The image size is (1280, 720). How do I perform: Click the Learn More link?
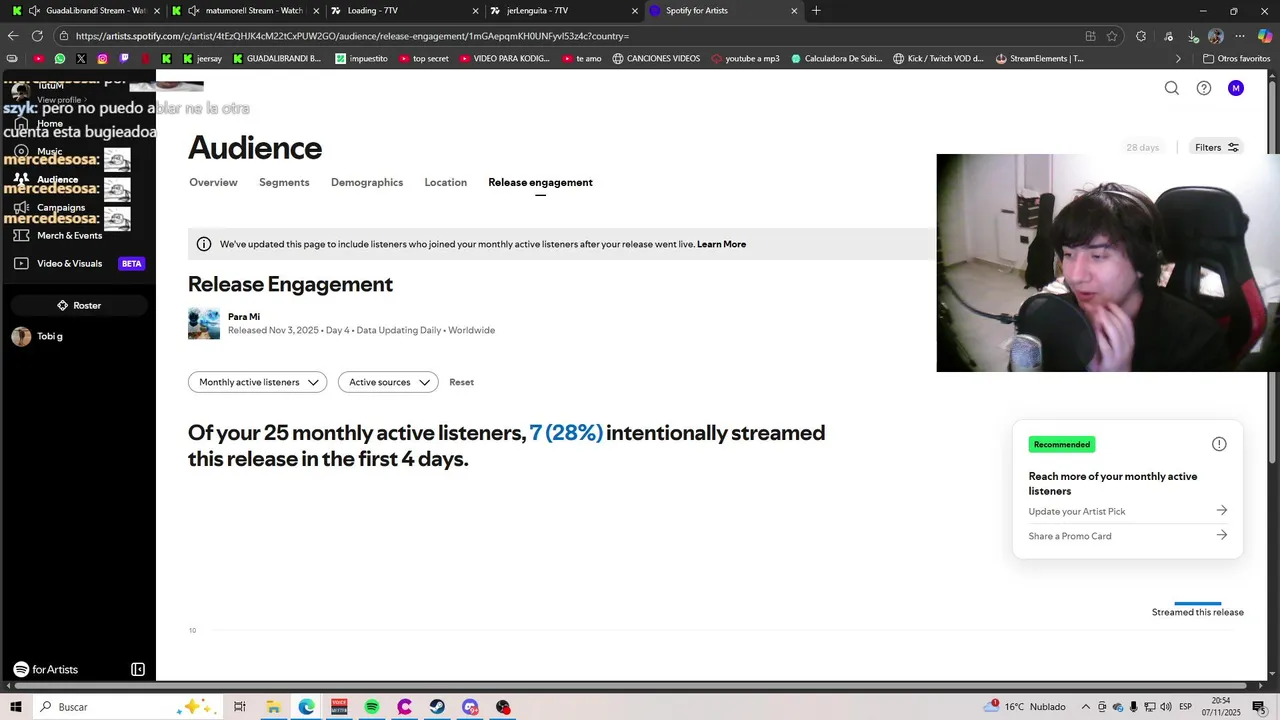pos(721,244)
